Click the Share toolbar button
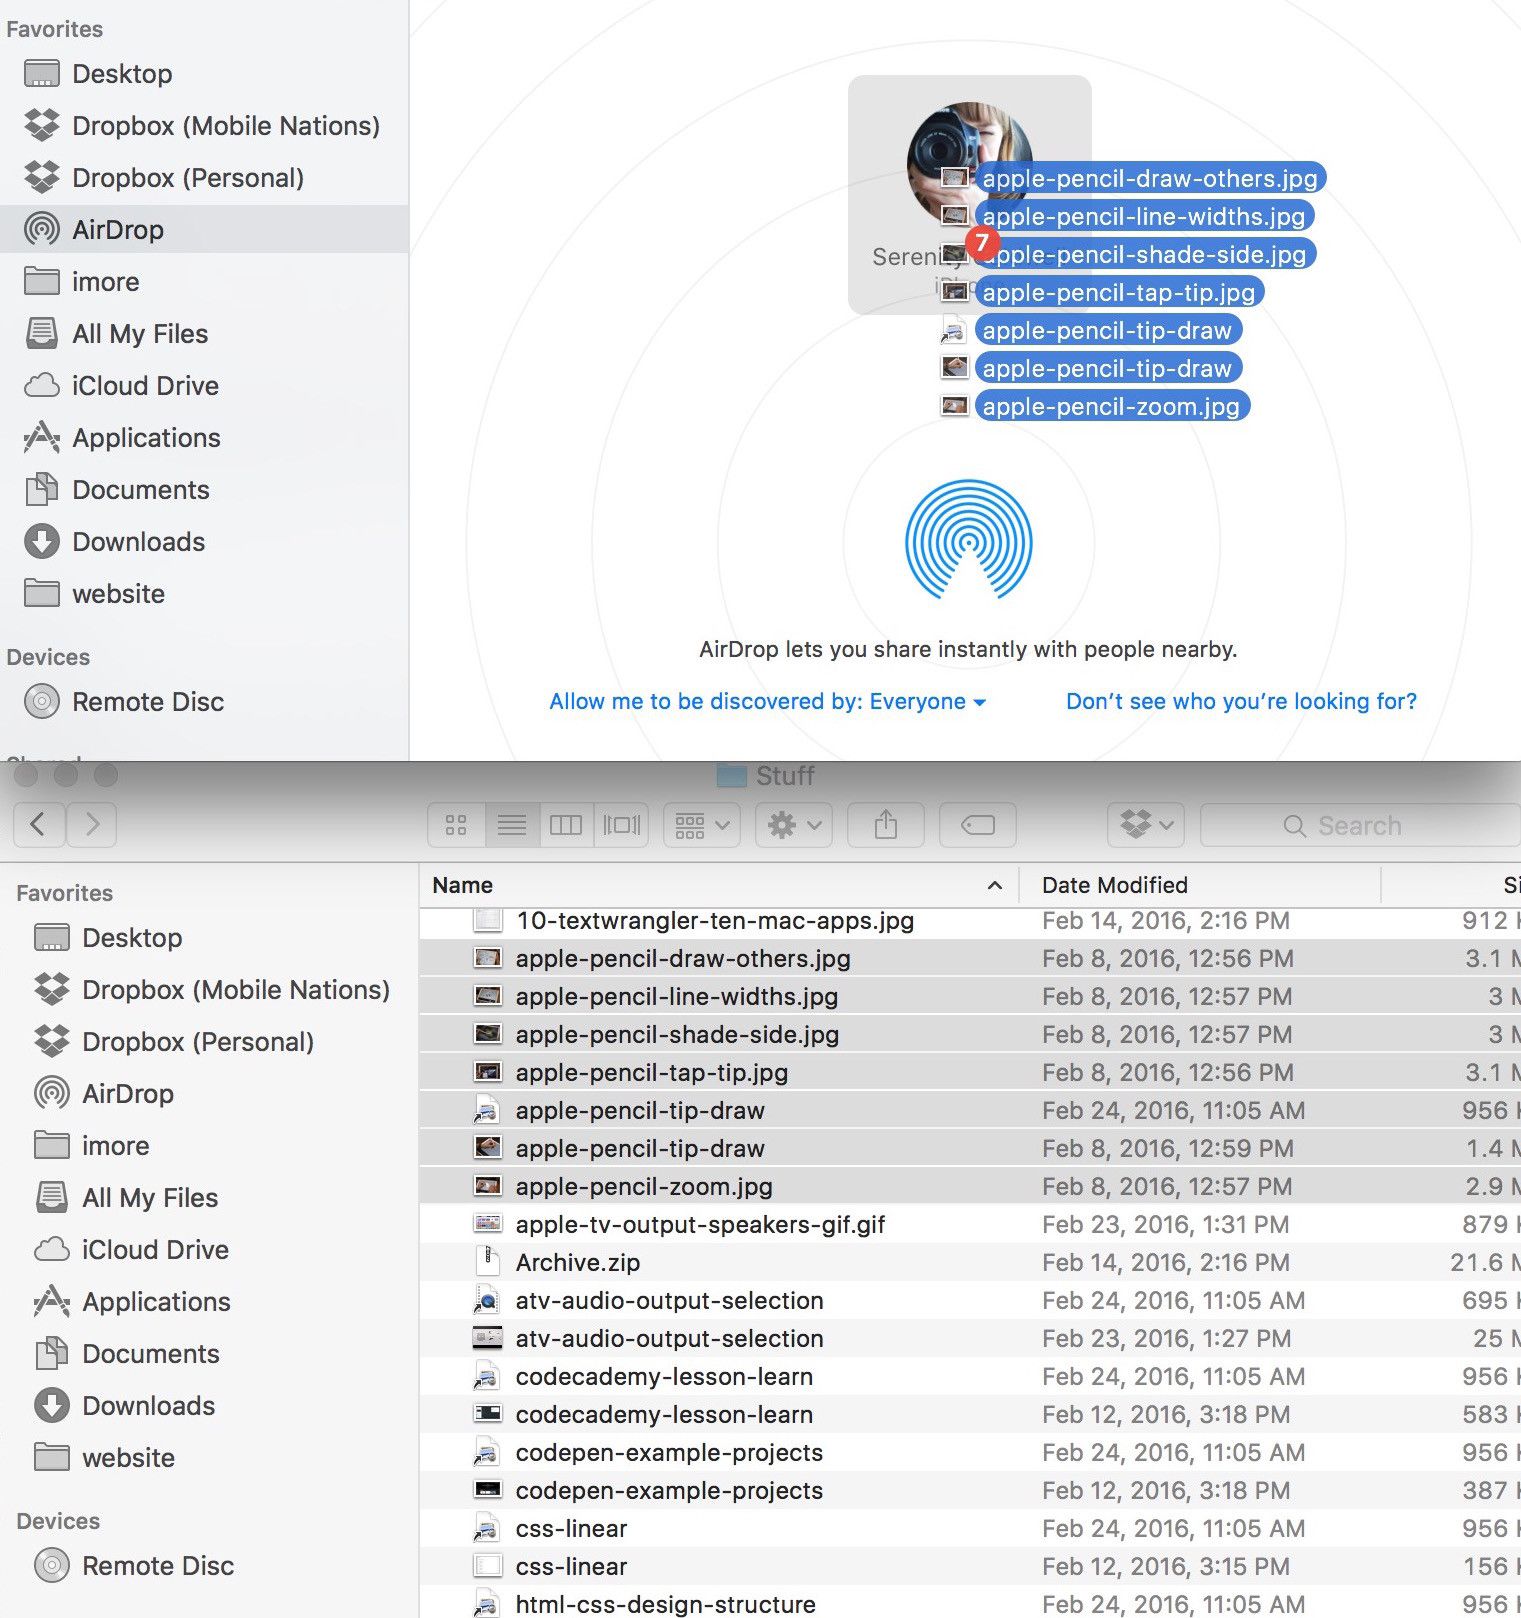Image resolution: width=1521 pixels, height=1618 pixels. pos(885,825)
